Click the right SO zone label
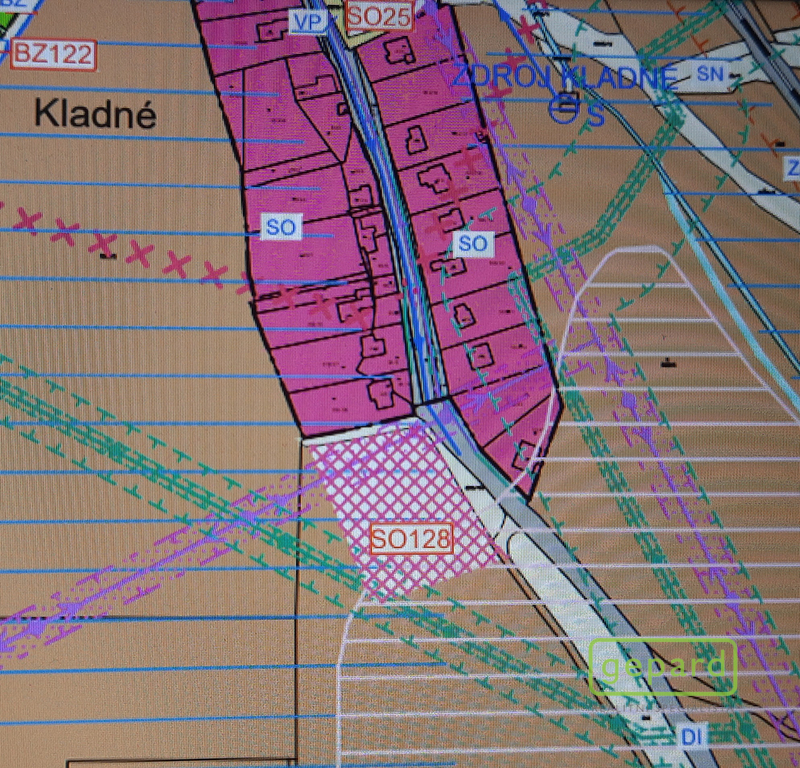This screenshot has width=800, height=768. click(473, 243)
